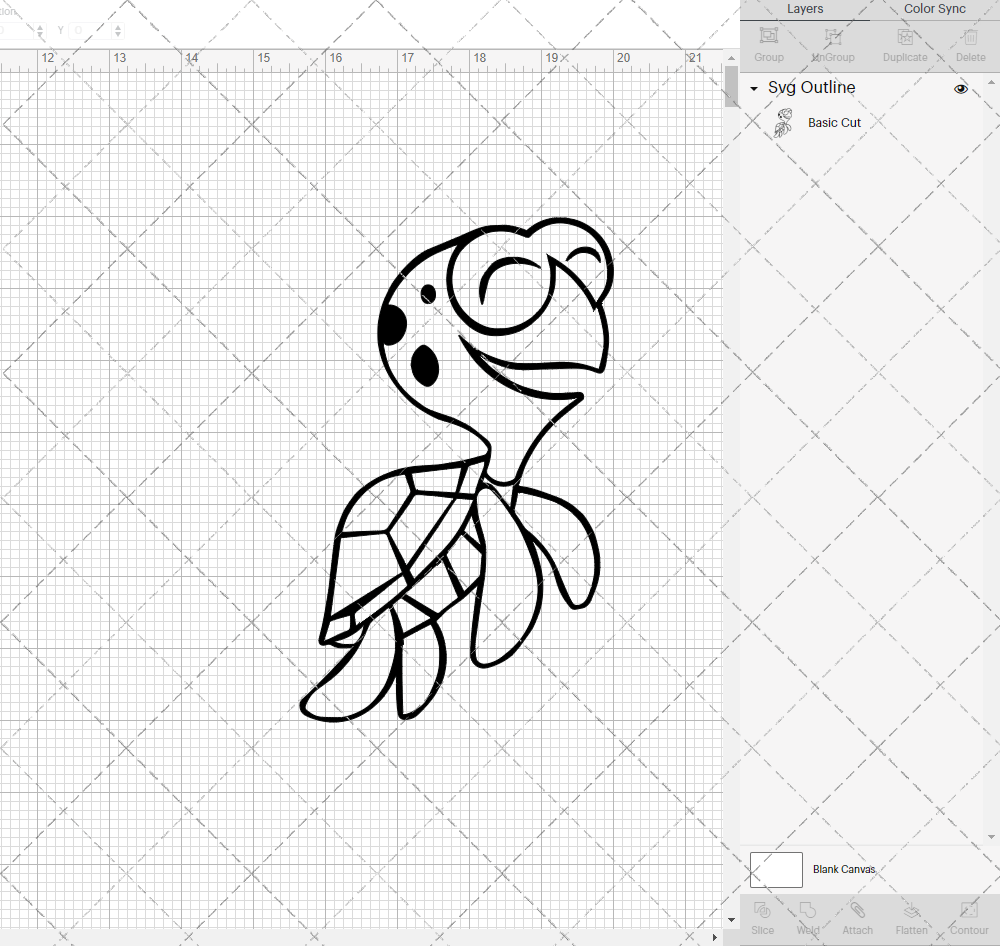The width and height of the screenshot is (1000, 946).
Task: Click the Blank Canvas label
Action: click(844, 869)
